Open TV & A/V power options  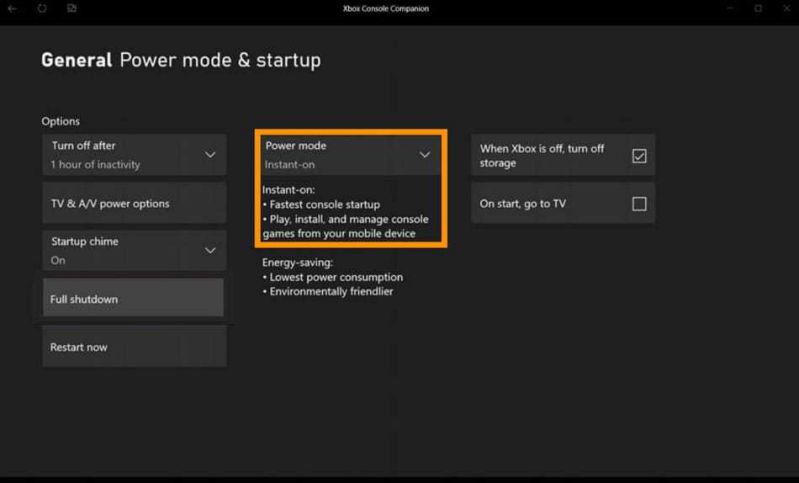tap(135, 203)
